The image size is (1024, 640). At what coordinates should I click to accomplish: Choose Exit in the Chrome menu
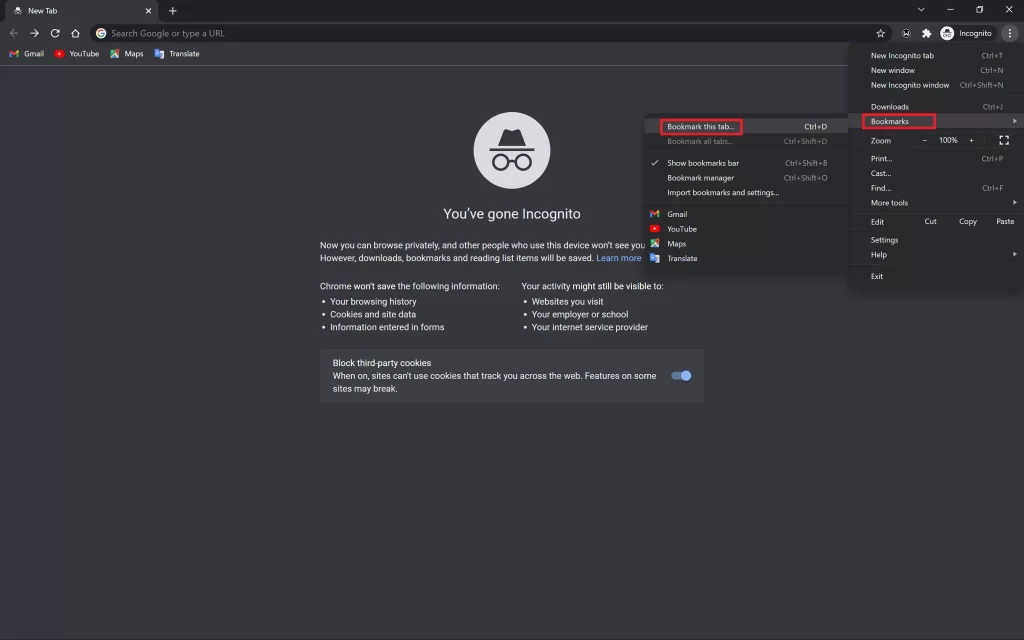point(936,276)
